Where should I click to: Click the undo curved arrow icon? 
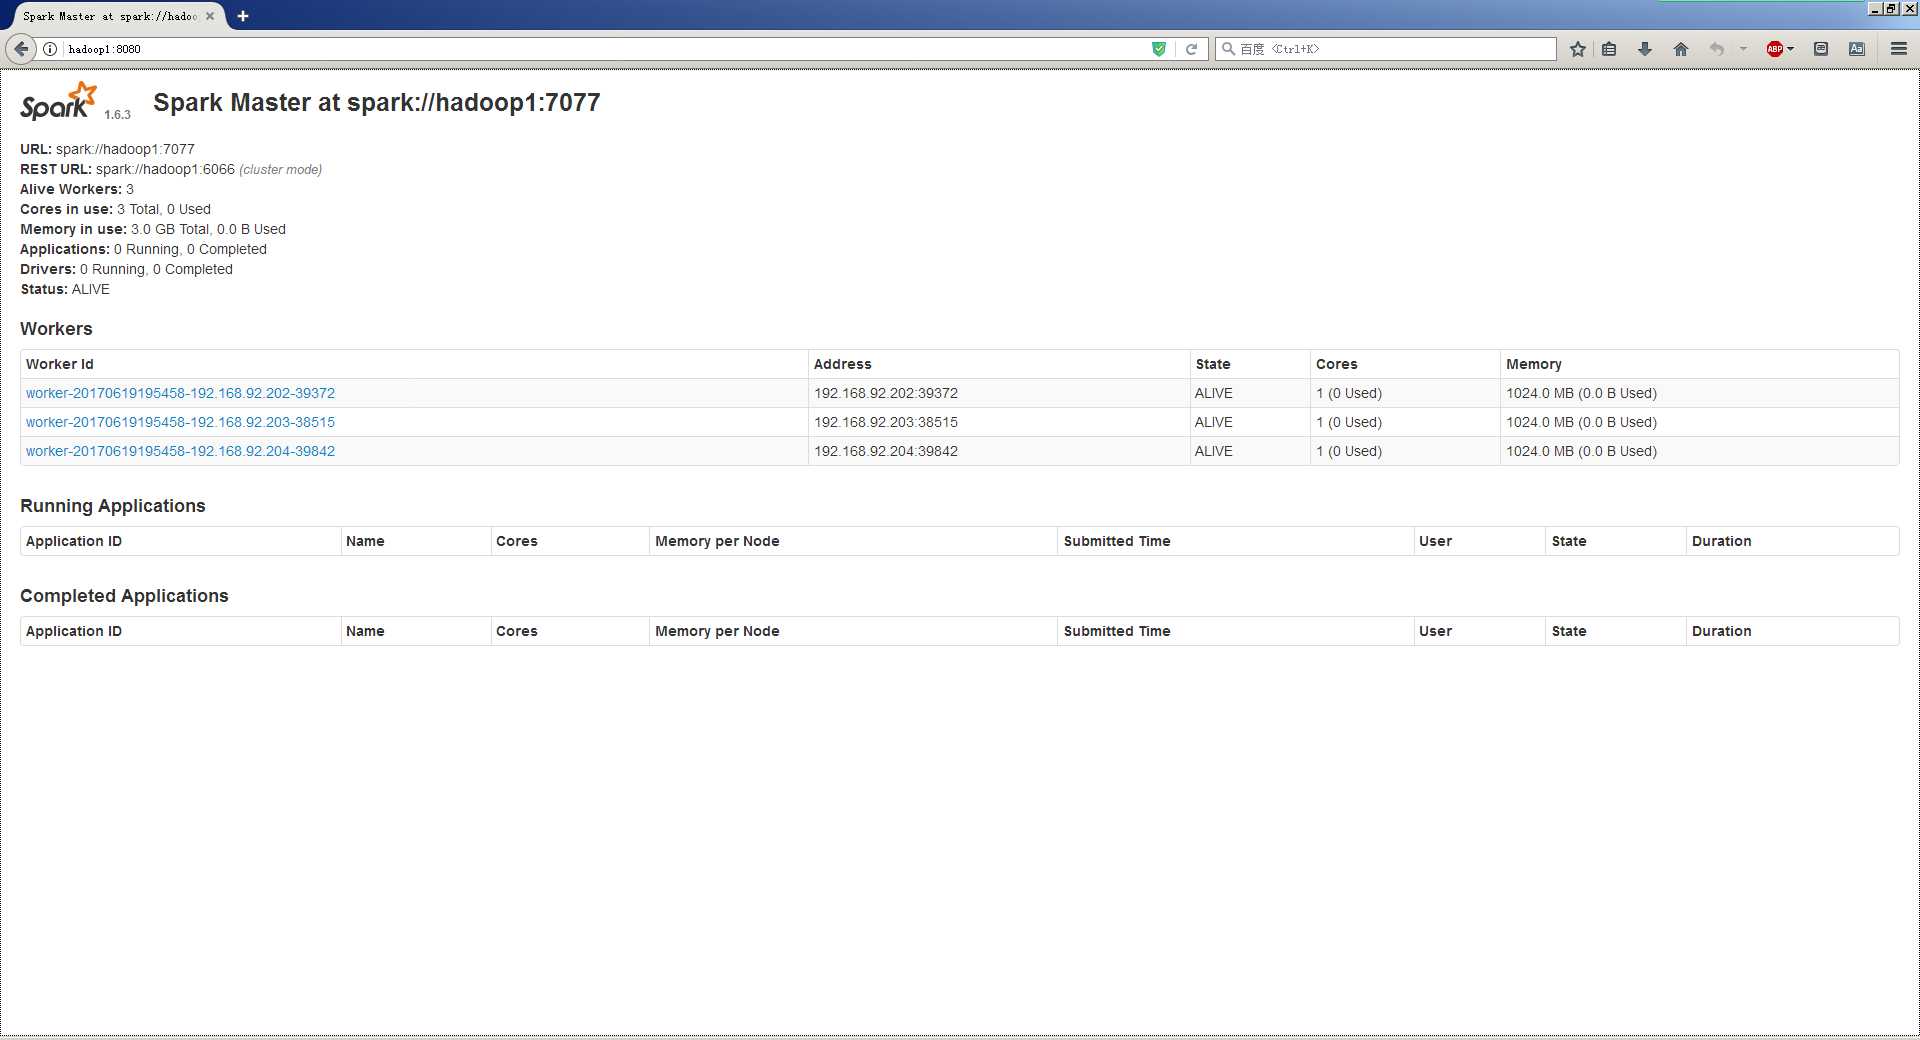pyautogui.click(x=1717, y=49)
